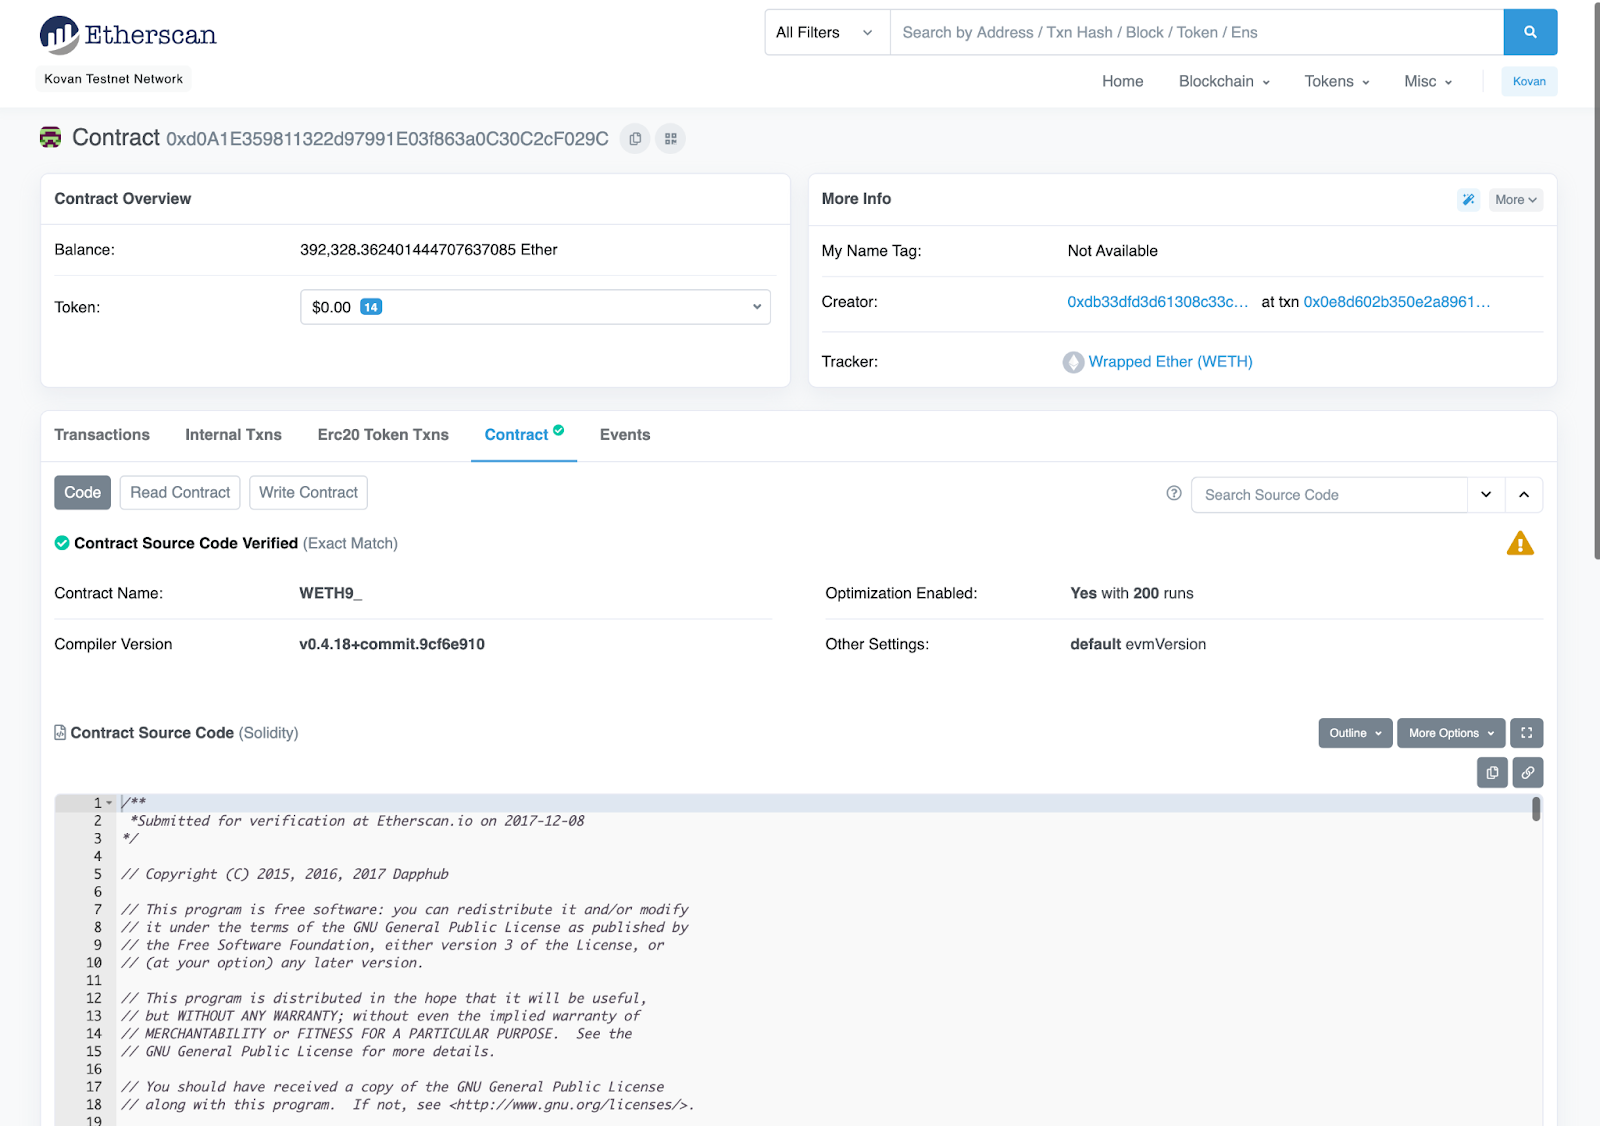
Task: Open the AI summary magic wand icon
Action: tap(1467, 199)
